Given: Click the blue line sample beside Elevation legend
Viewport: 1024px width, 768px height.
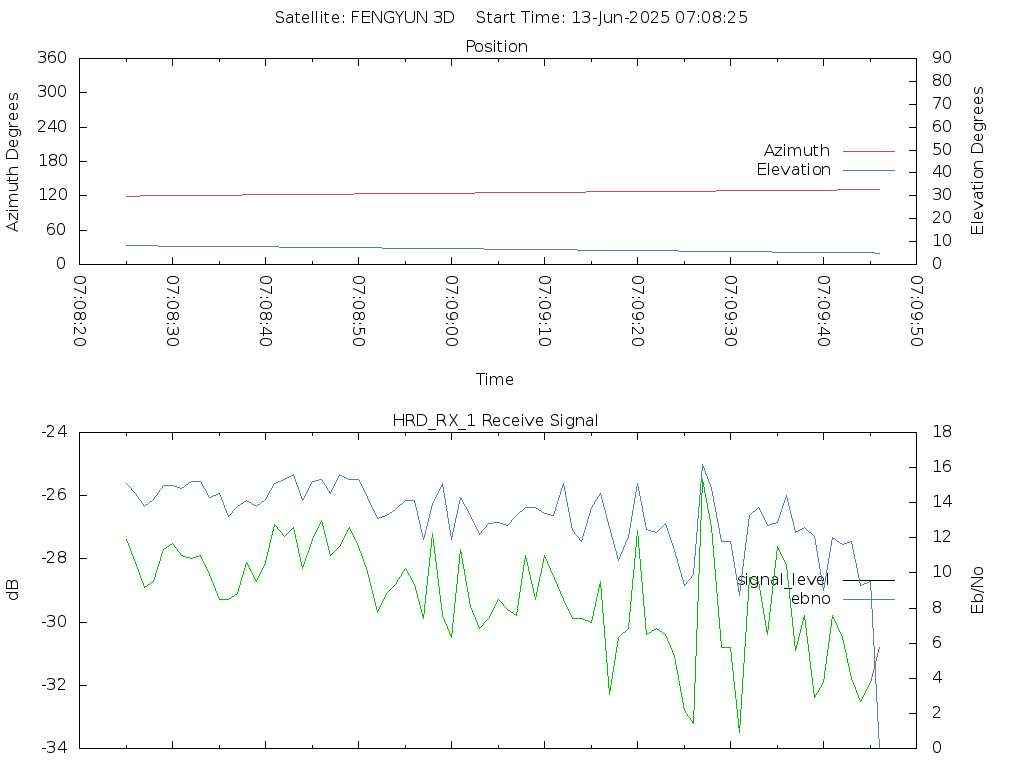Looking at the screenshot, I should pos(869,170).
